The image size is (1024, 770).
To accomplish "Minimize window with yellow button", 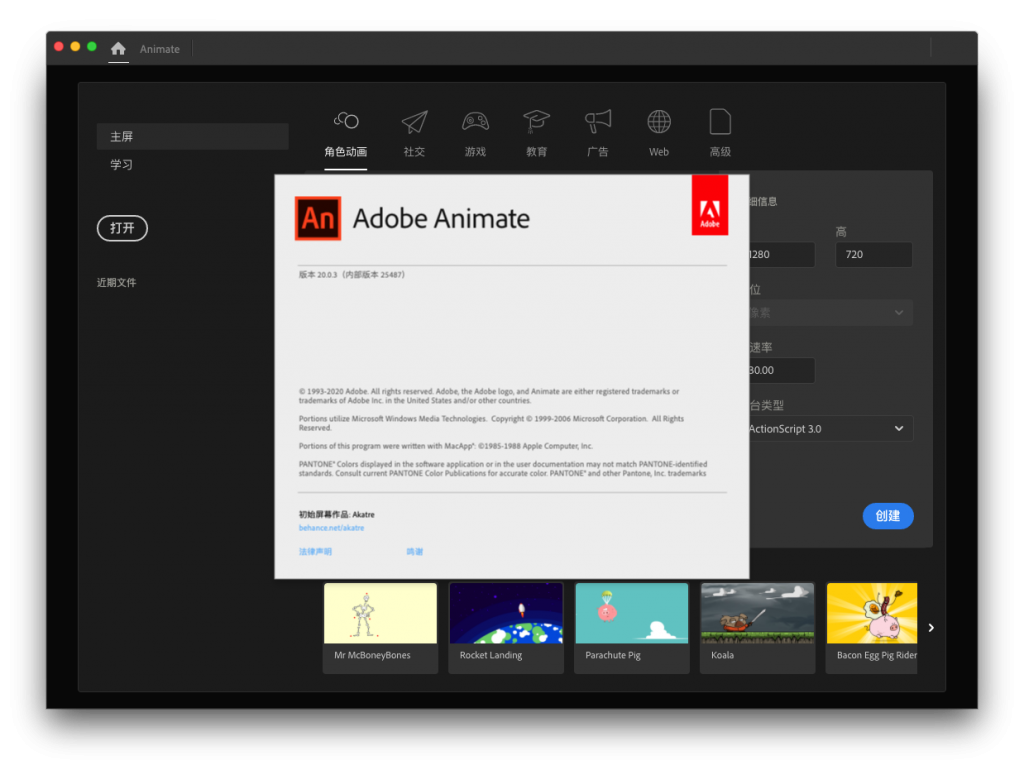I will pyautogui.click(x=75, y=46).
